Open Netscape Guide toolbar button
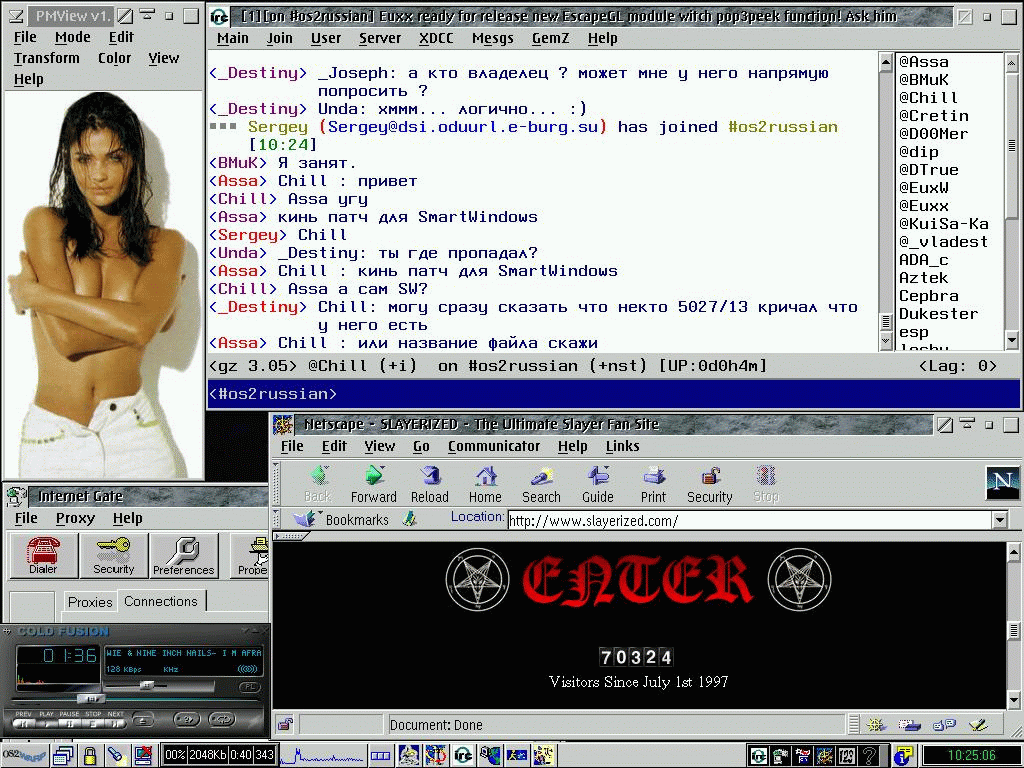The image size is (1024, 768). [x=598, y=484]
